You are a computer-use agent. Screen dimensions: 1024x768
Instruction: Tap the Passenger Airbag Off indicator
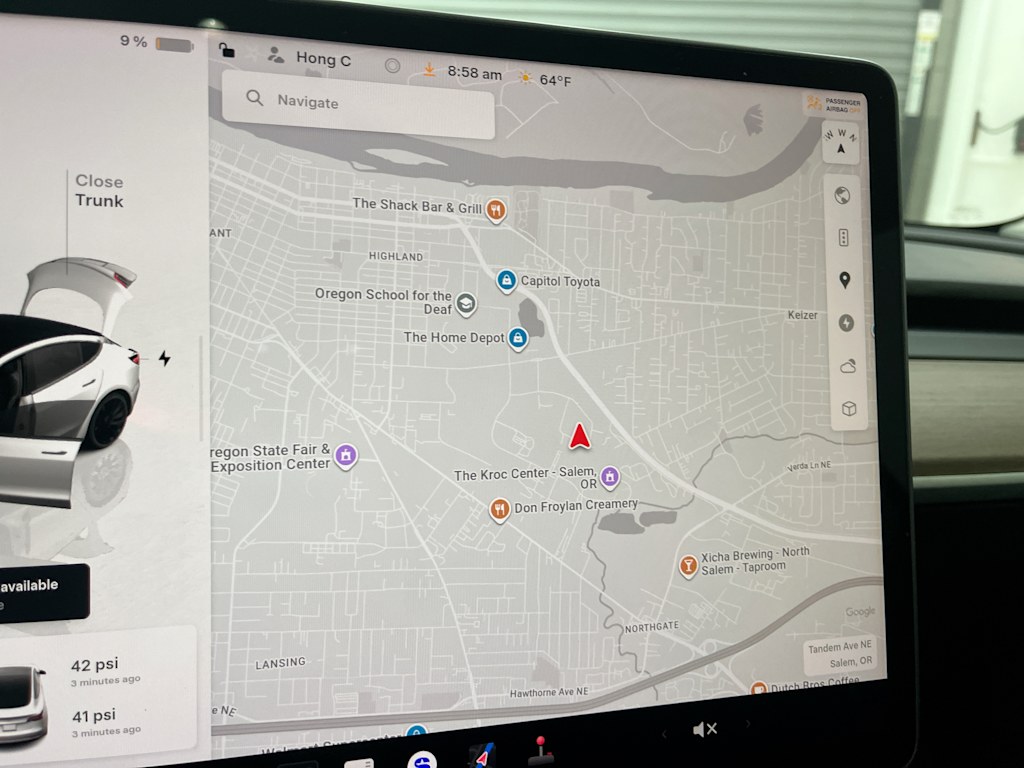point(833,104)
